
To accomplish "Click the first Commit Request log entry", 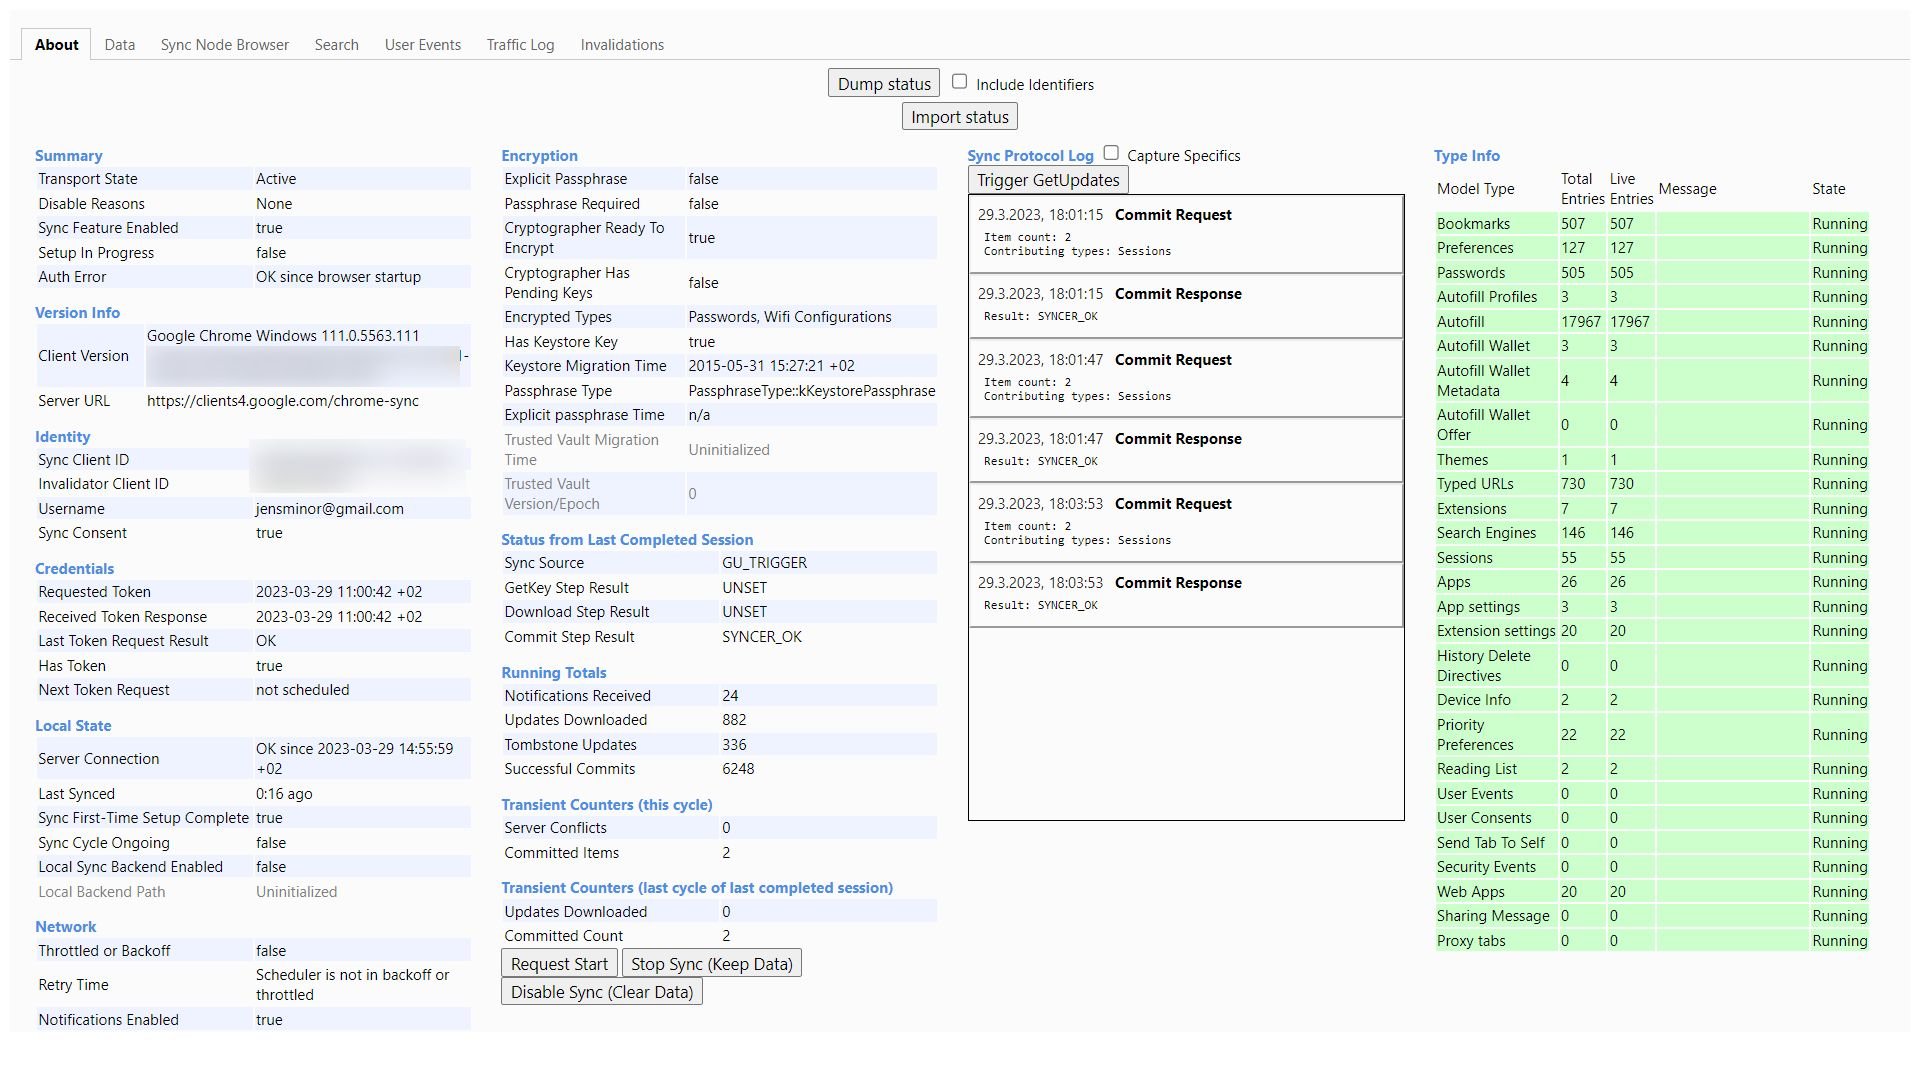I will point(1185,233).
